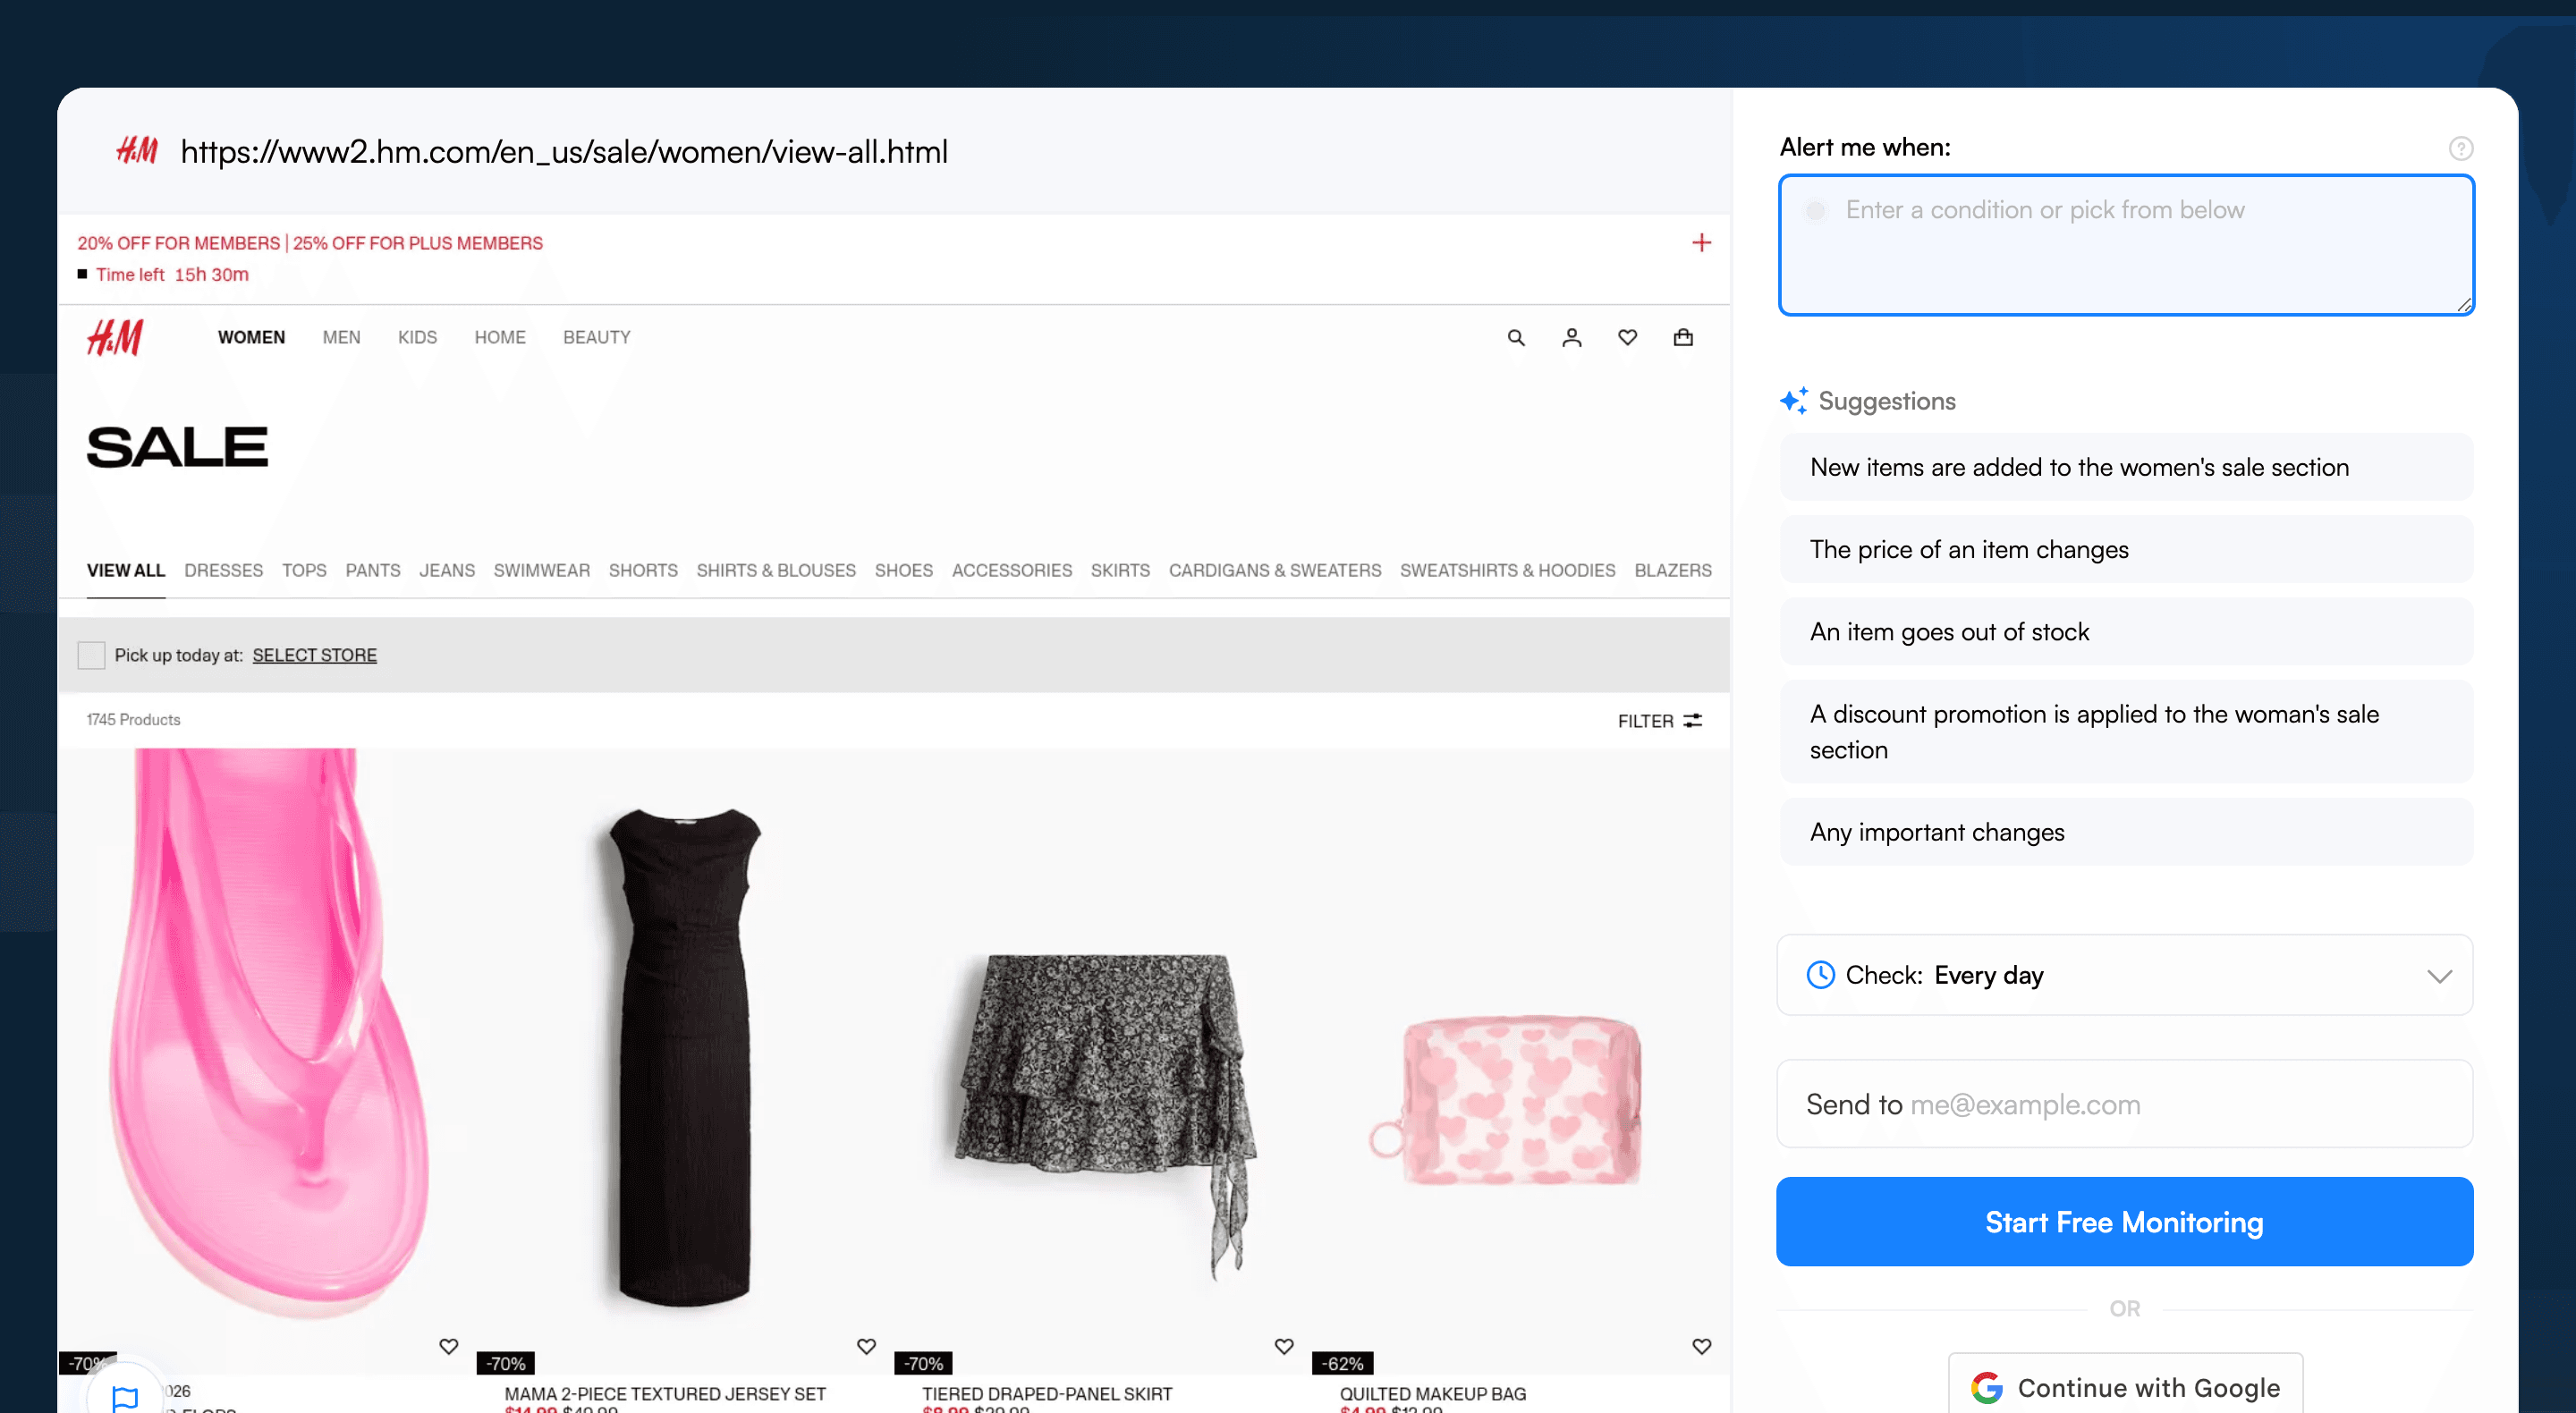Switch to the SHOES tab

(x=903, y=571)
